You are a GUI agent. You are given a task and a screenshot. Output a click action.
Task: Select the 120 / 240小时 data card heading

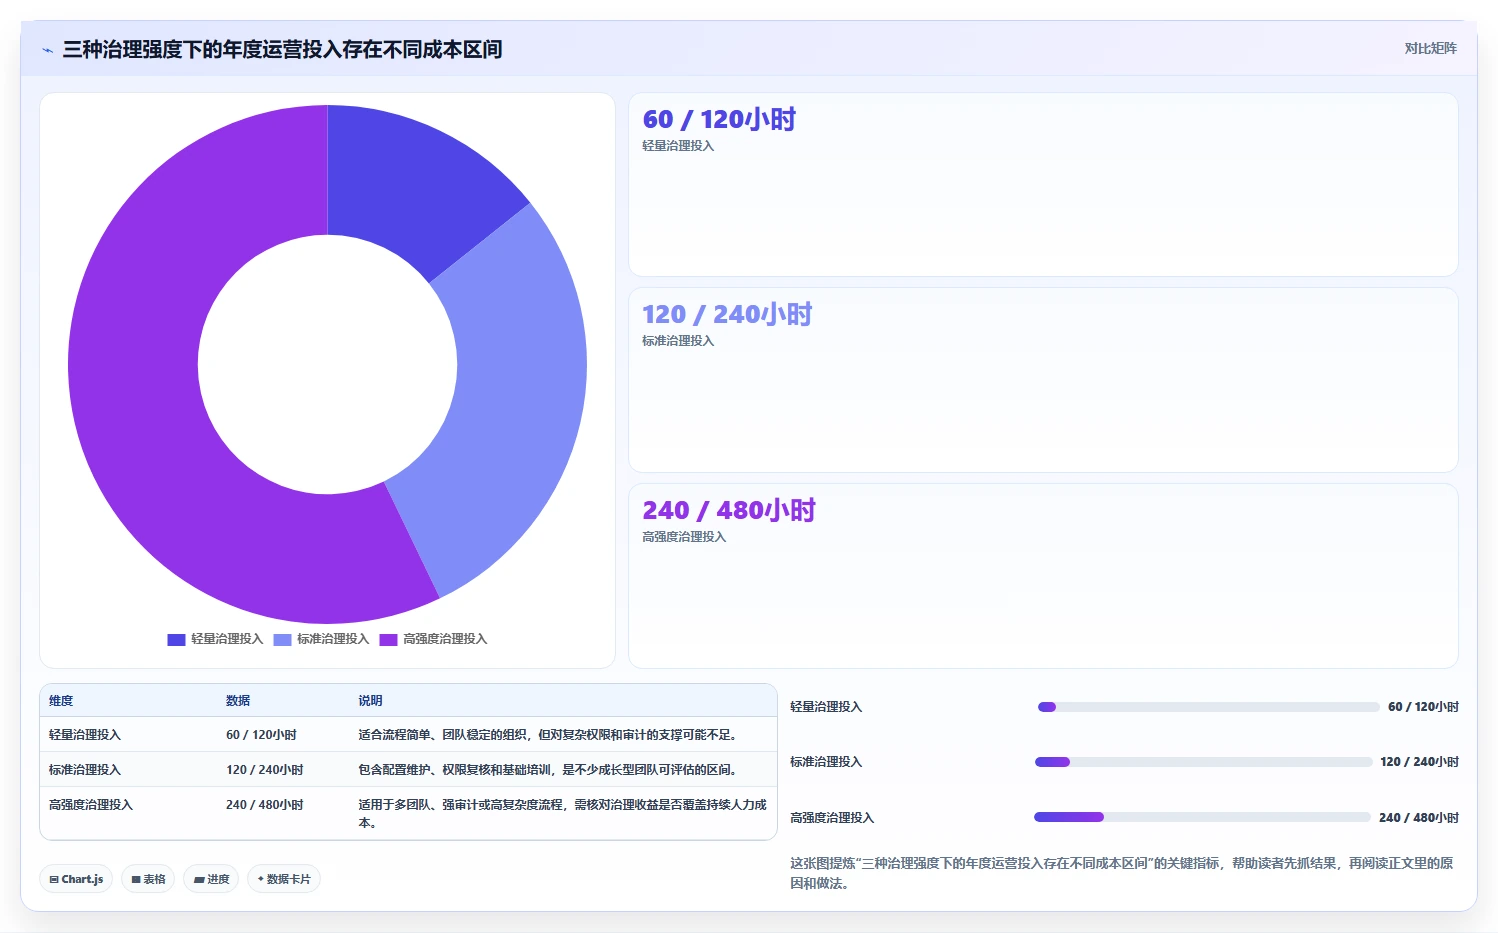point(727,314)
